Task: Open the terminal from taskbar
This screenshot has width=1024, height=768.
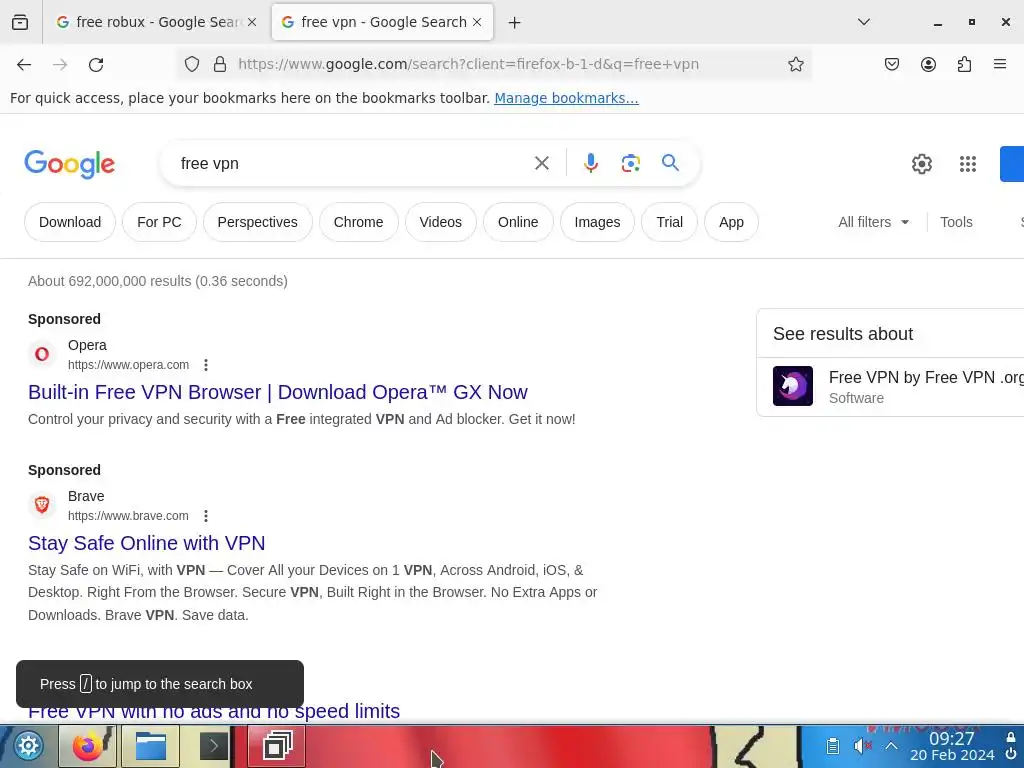Action: pyautogui.click(x=214, y=746)
